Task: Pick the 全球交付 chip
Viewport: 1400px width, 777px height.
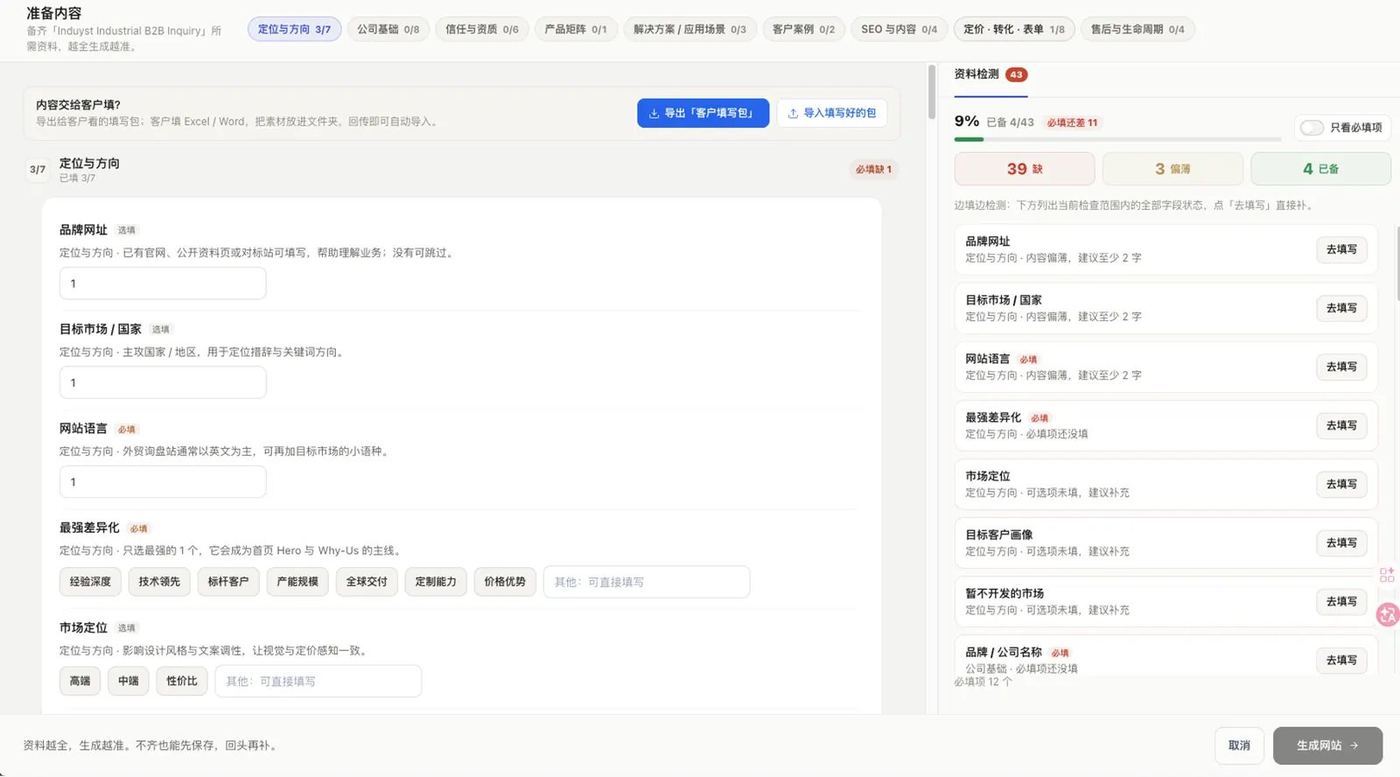Action: (x=367, y=582)
